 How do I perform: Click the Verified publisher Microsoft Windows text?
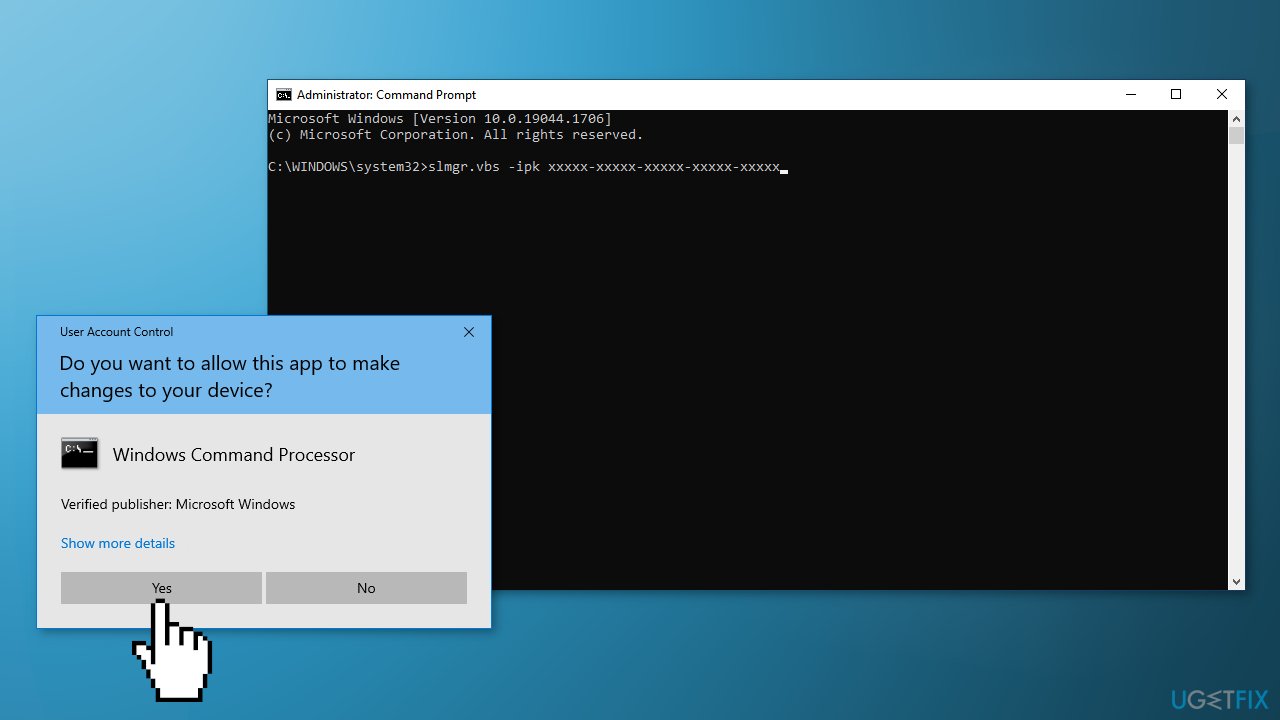click(177, 504)
